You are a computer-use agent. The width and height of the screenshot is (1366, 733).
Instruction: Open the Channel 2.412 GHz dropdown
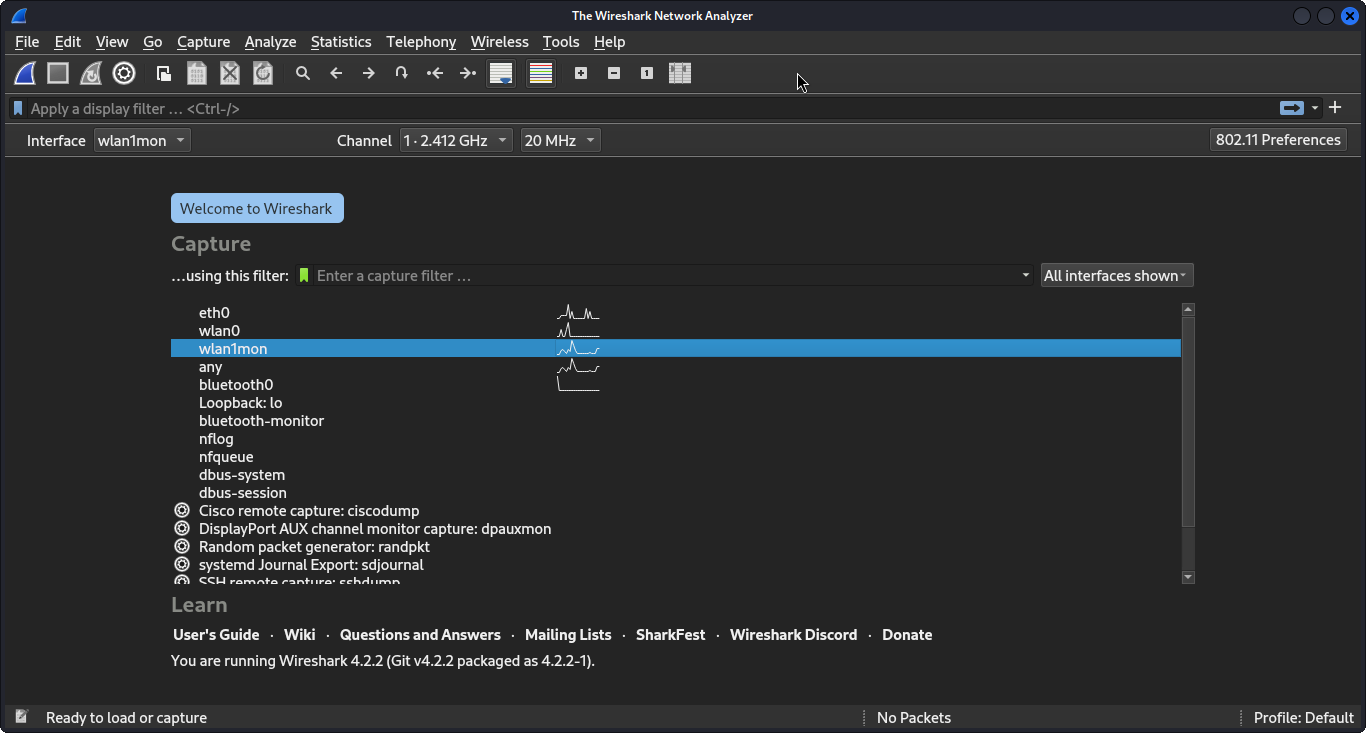coord(456,141)
